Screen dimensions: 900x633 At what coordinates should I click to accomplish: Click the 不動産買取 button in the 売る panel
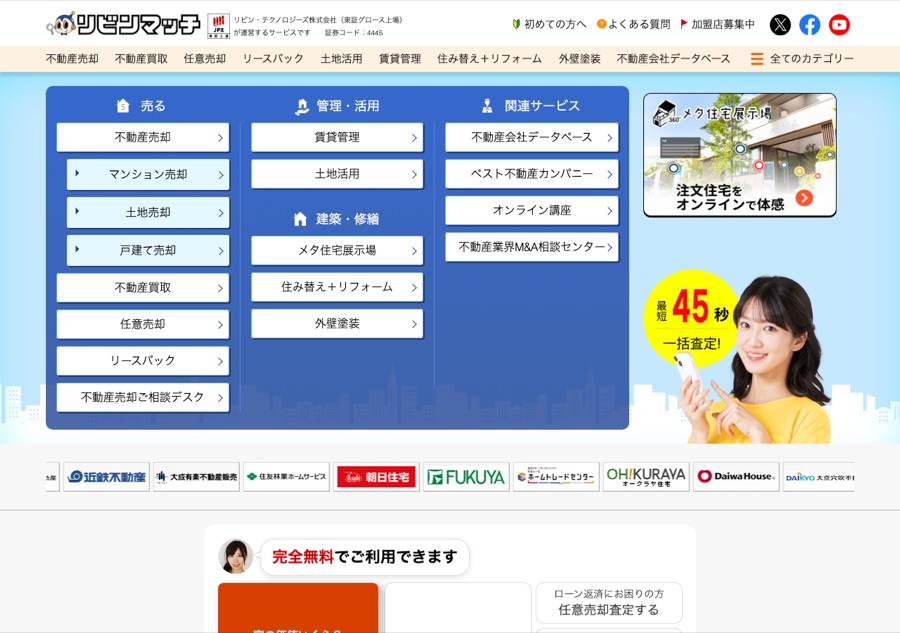point(143,288)
